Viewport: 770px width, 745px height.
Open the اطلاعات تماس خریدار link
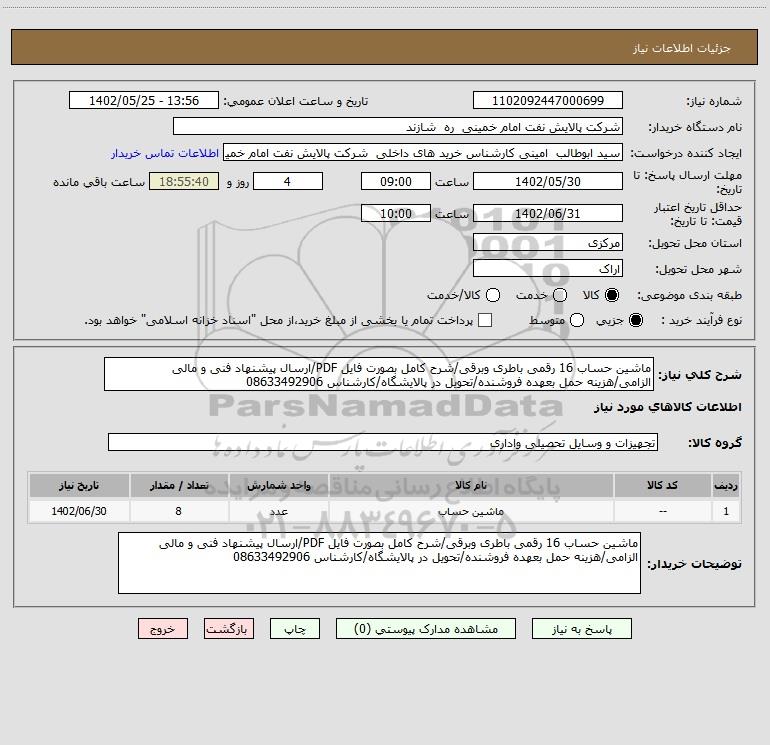point(165,153)
